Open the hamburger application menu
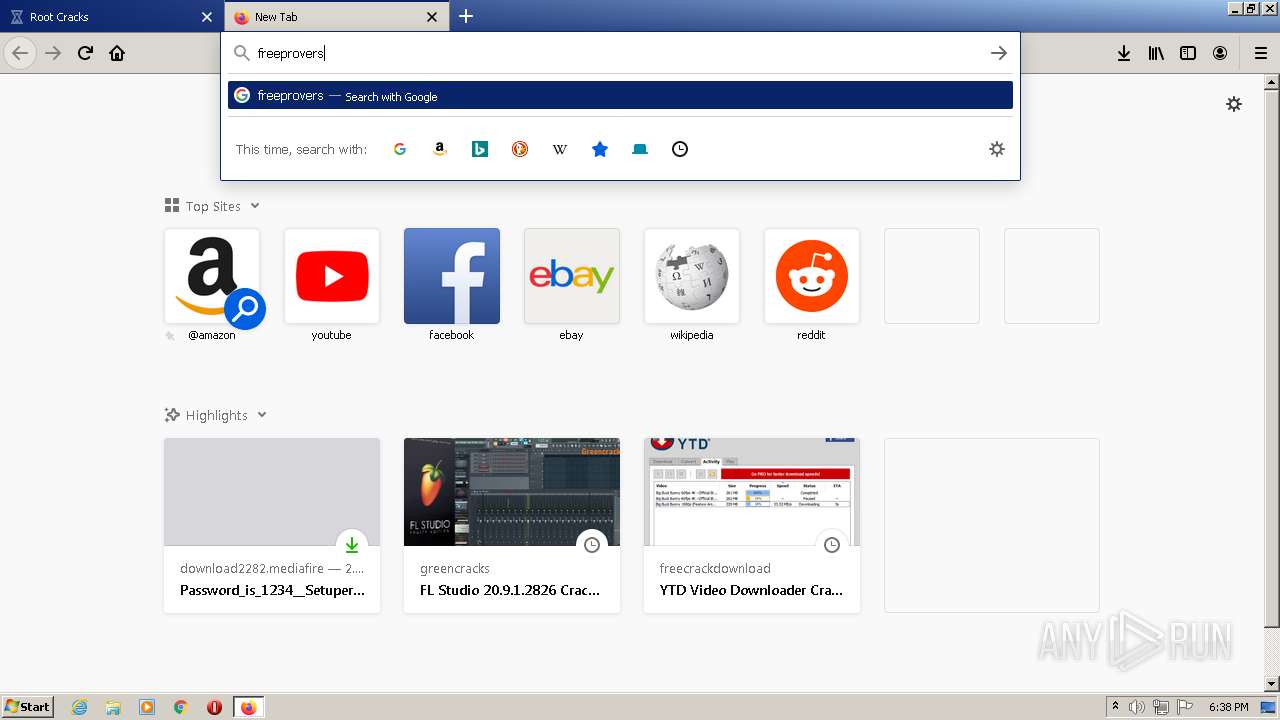The height and width of the screenshot is (720, 1280). pos(1260,53)
